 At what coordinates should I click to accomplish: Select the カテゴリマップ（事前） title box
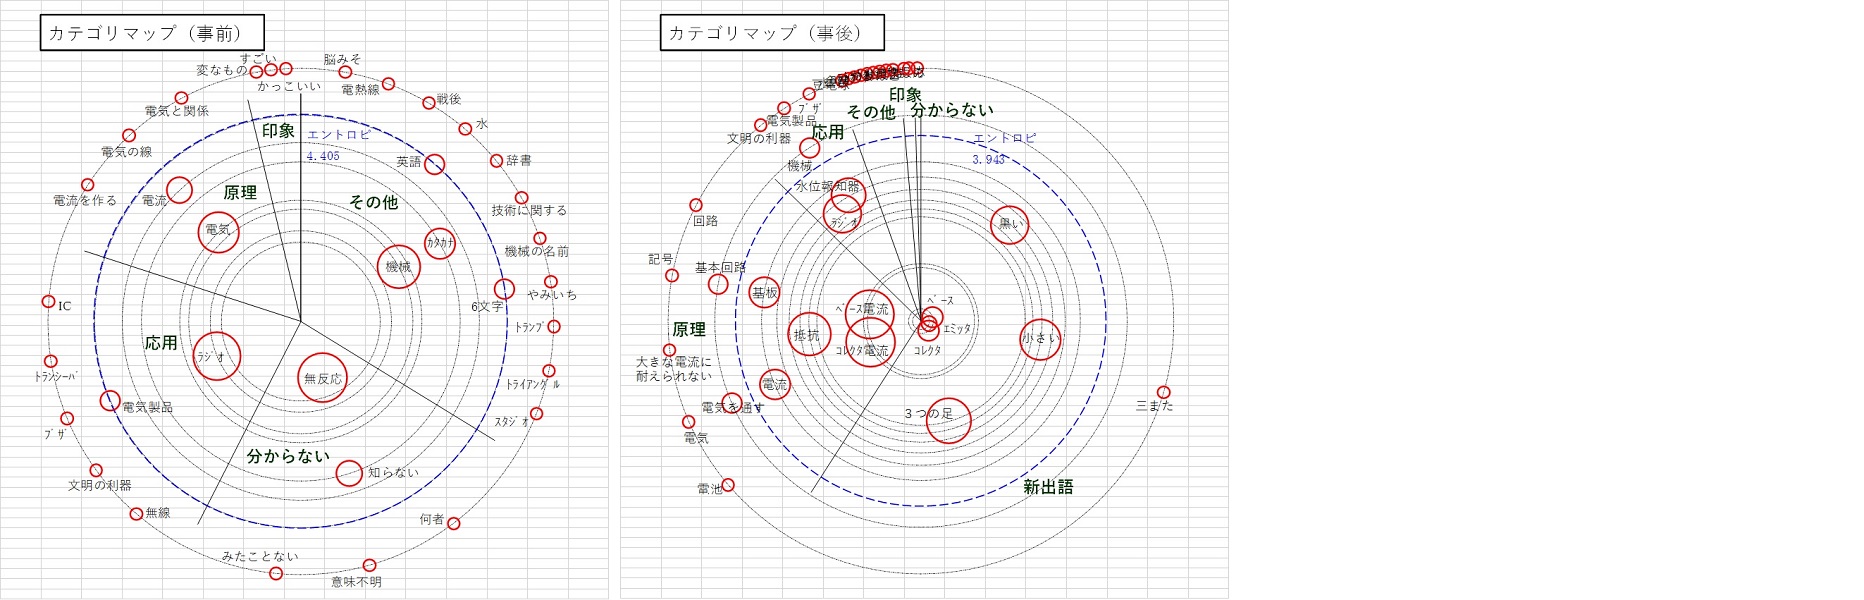[x=152, y=33]
